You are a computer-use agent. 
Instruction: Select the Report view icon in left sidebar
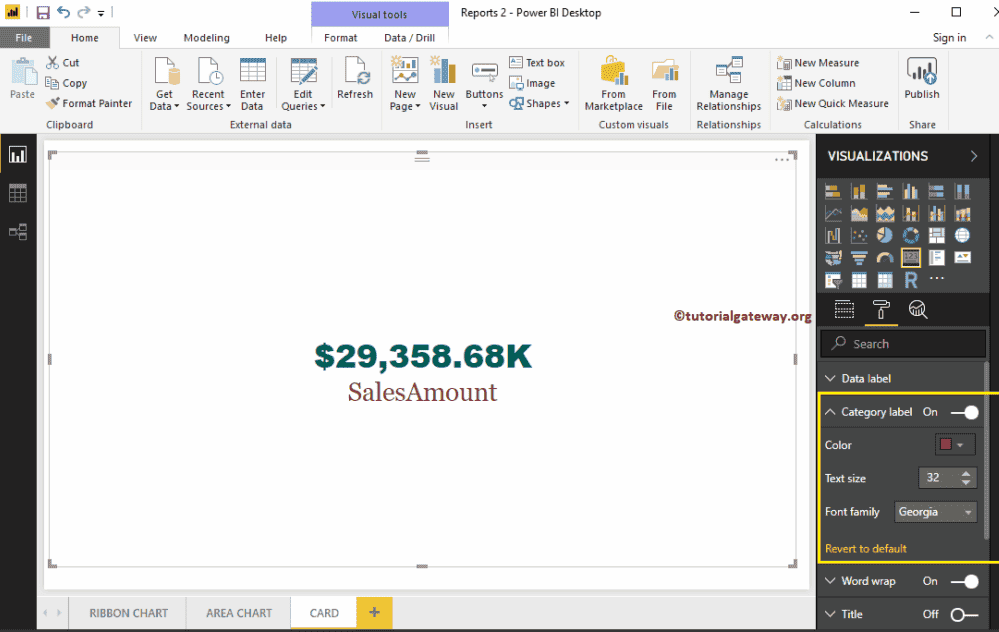pos(17,155)
